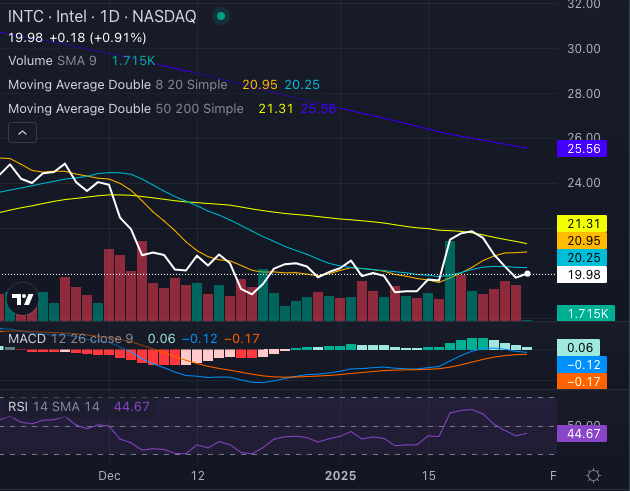Viewport: 630px width, 491px height.
Task: Click the Dec marker on time axis
Action: 111,475
